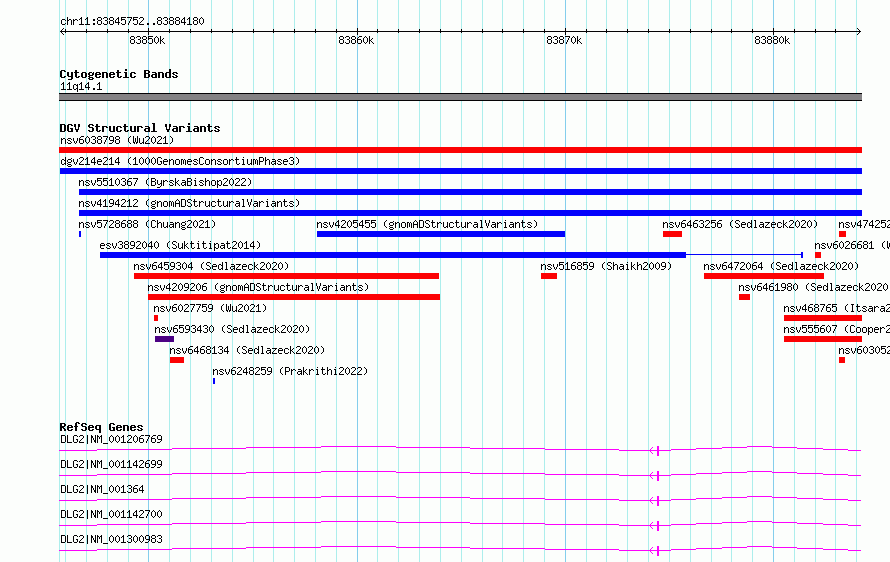
Task: Click the 83860k ruler position label
Action: coord(356,40)
